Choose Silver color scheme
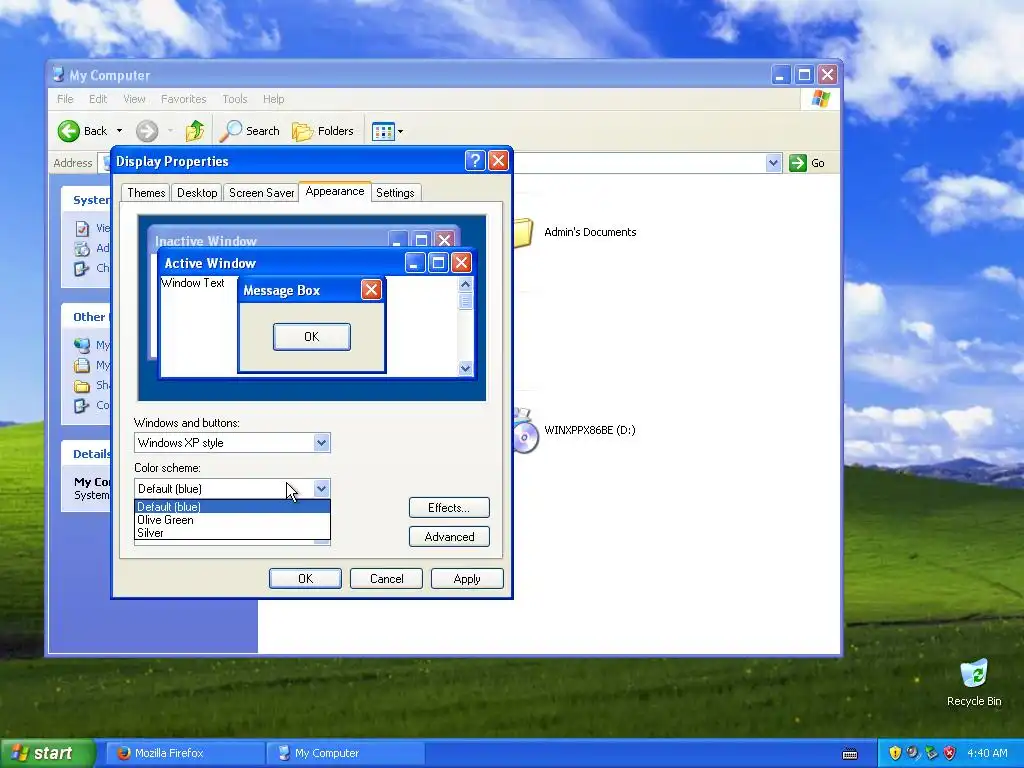 point(232,533)
